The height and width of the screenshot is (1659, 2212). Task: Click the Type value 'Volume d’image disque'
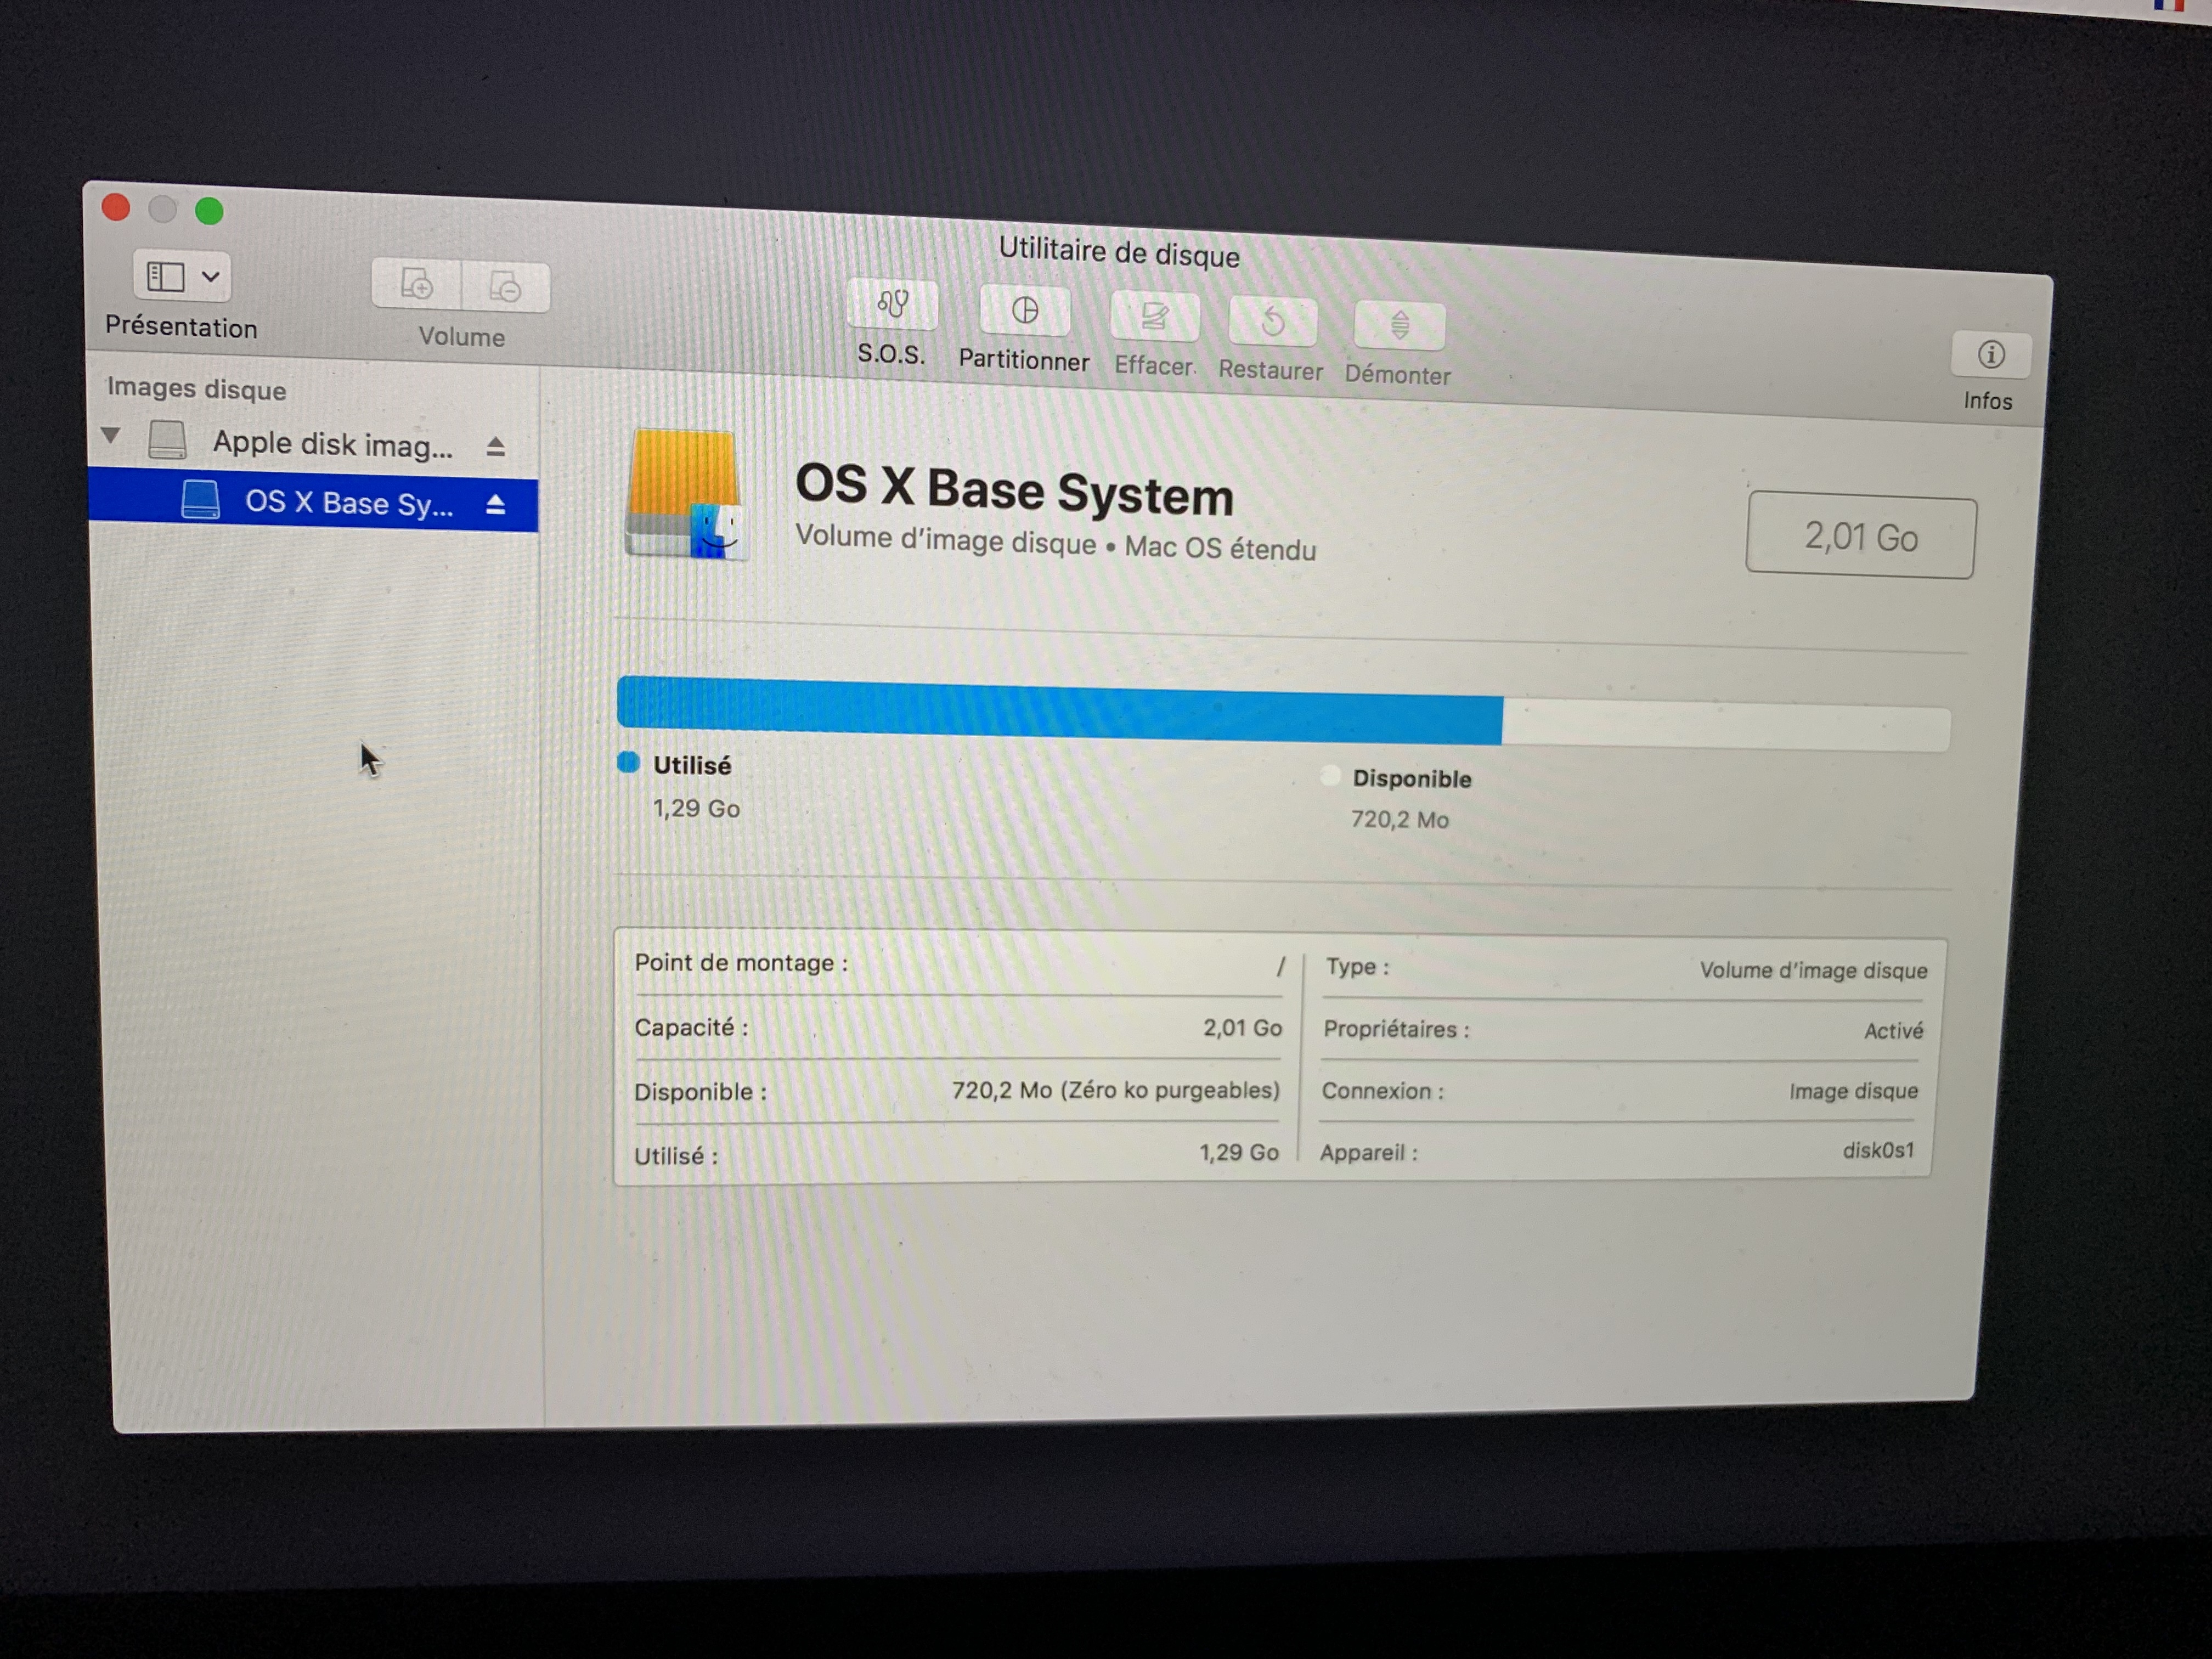coord(1813,970)
